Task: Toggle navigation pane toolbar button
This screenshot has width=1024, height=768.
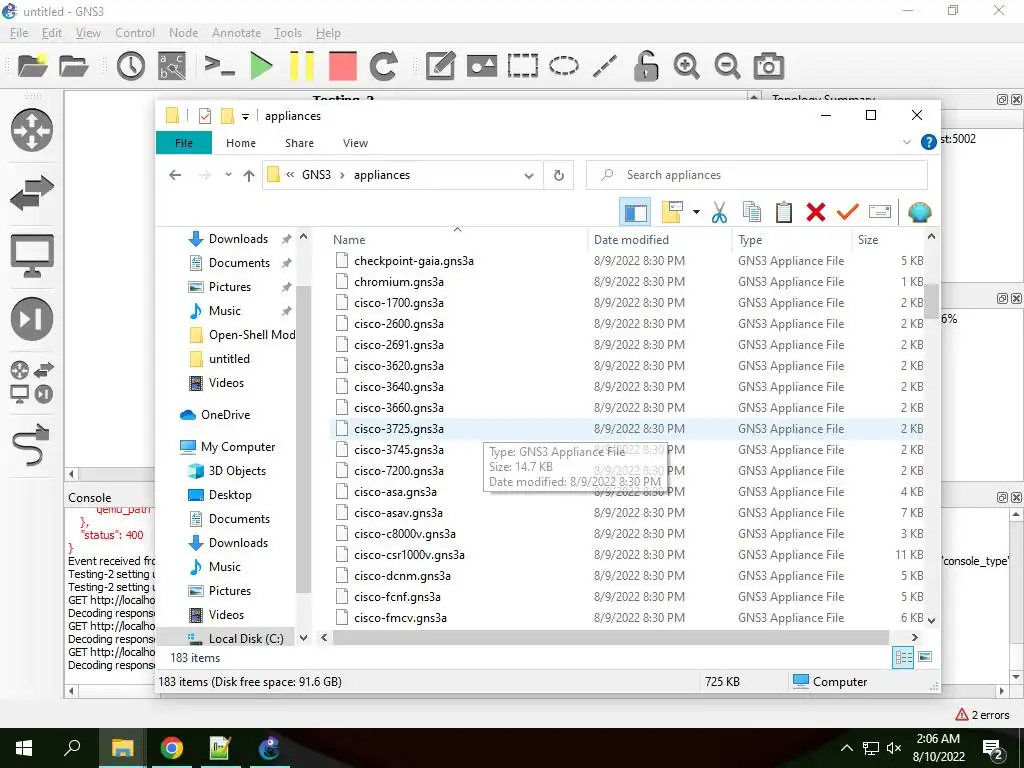Action: coord(635,212)
